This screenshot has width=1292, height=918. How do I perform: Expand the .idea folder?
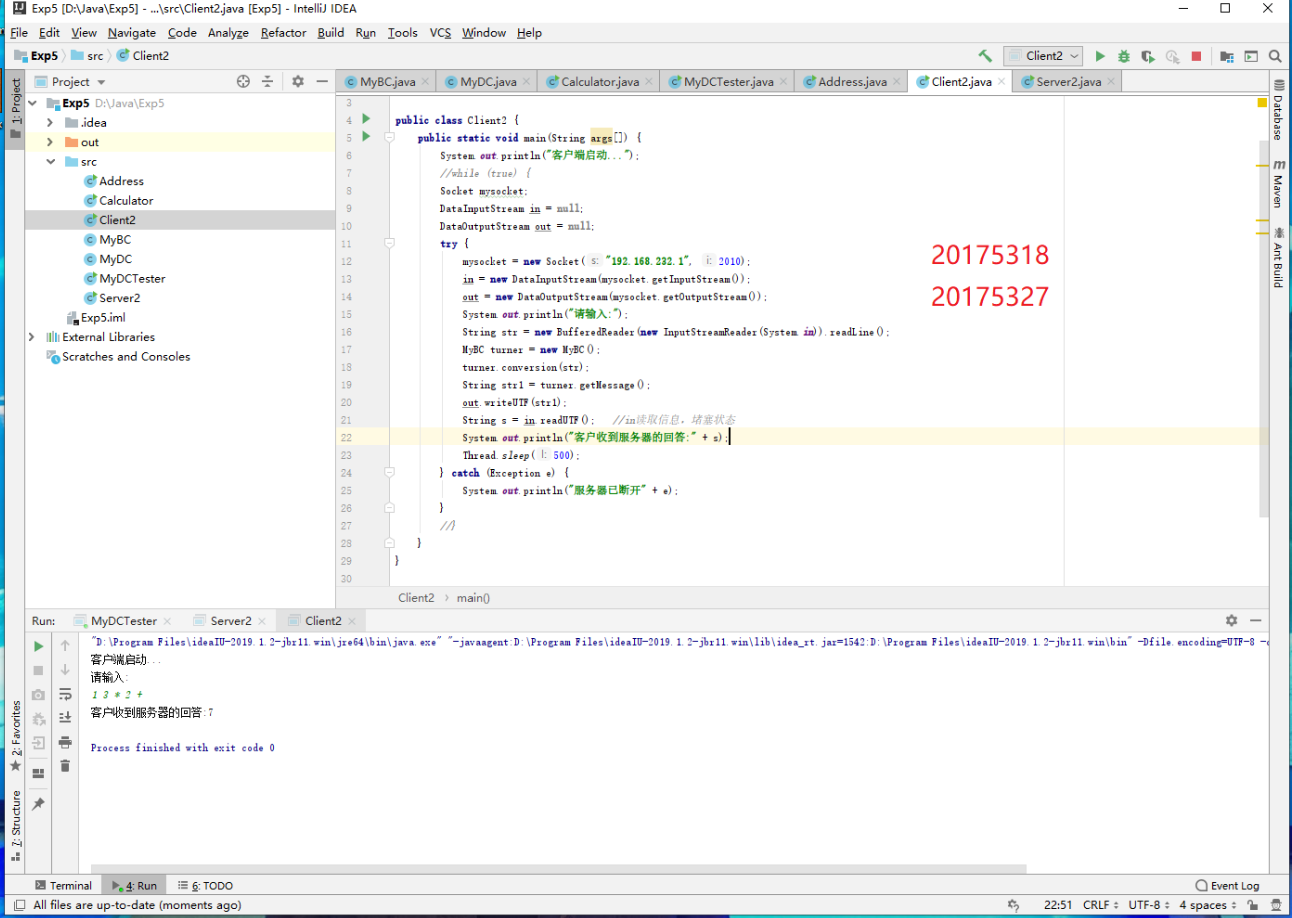[x=50, y=123]
